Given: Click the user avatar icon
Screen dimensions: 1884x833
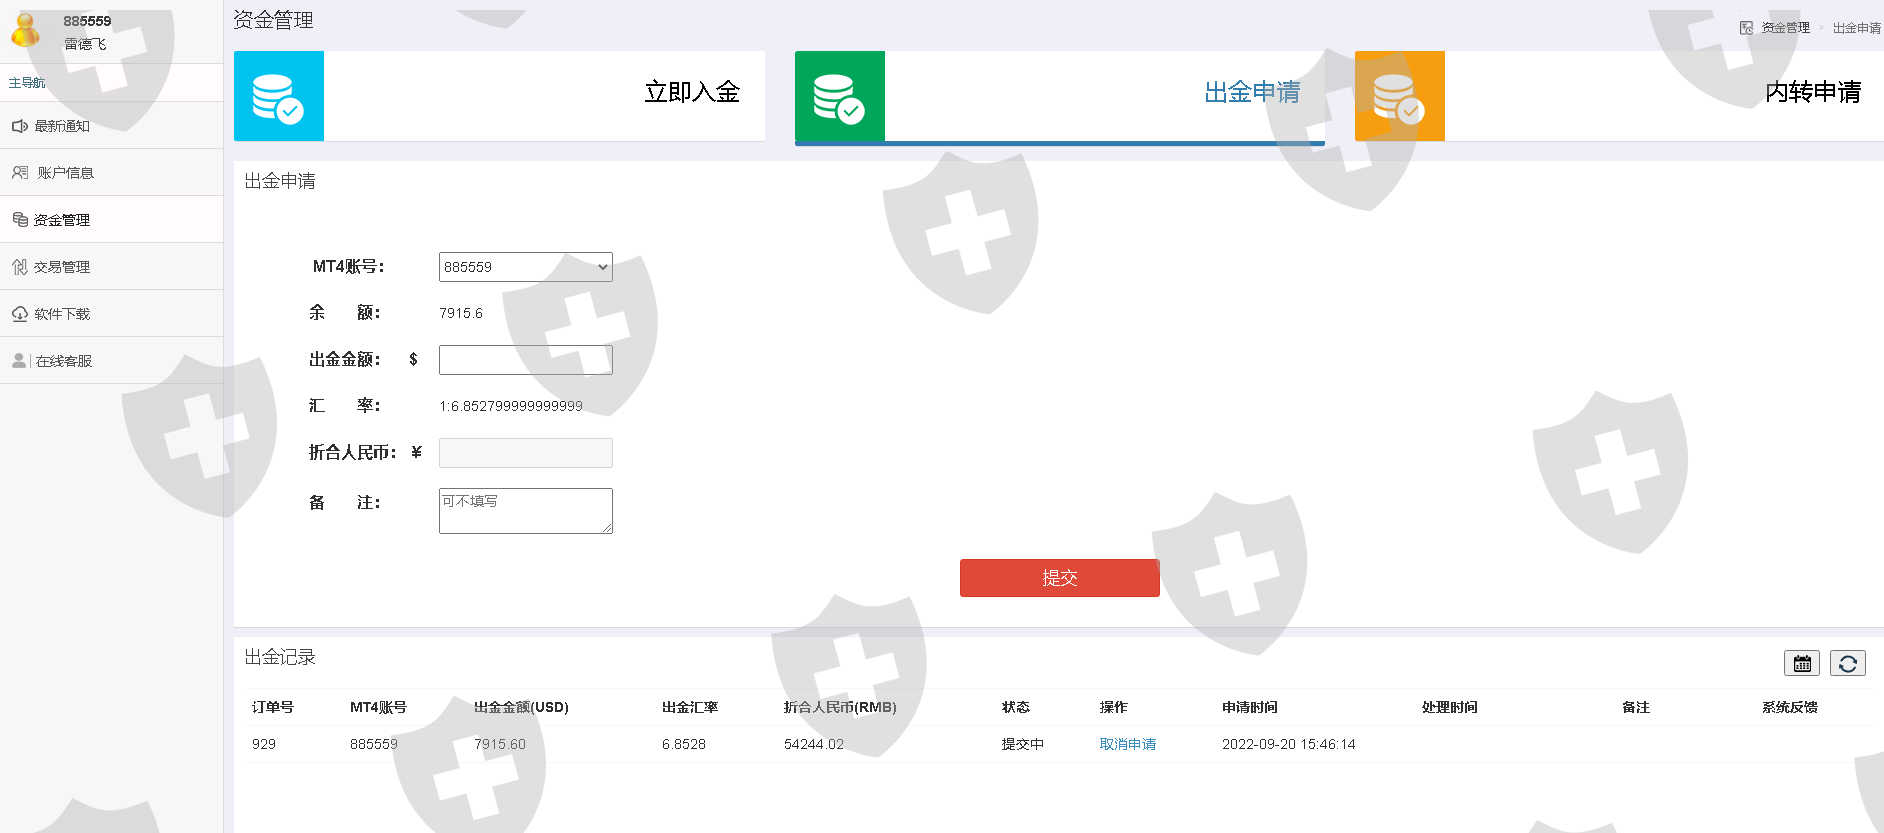Looking at the screenshot, I should (x=26, y=30).
